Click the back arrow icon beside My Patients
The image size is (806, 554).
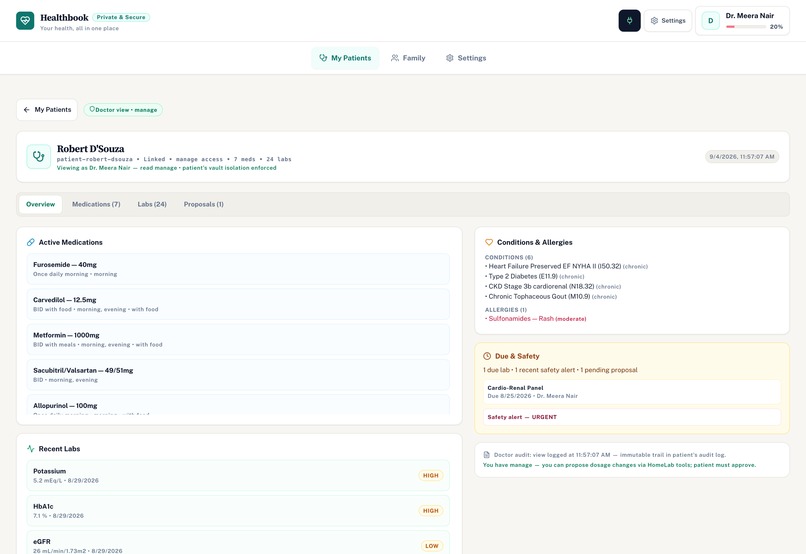[27, 109]
